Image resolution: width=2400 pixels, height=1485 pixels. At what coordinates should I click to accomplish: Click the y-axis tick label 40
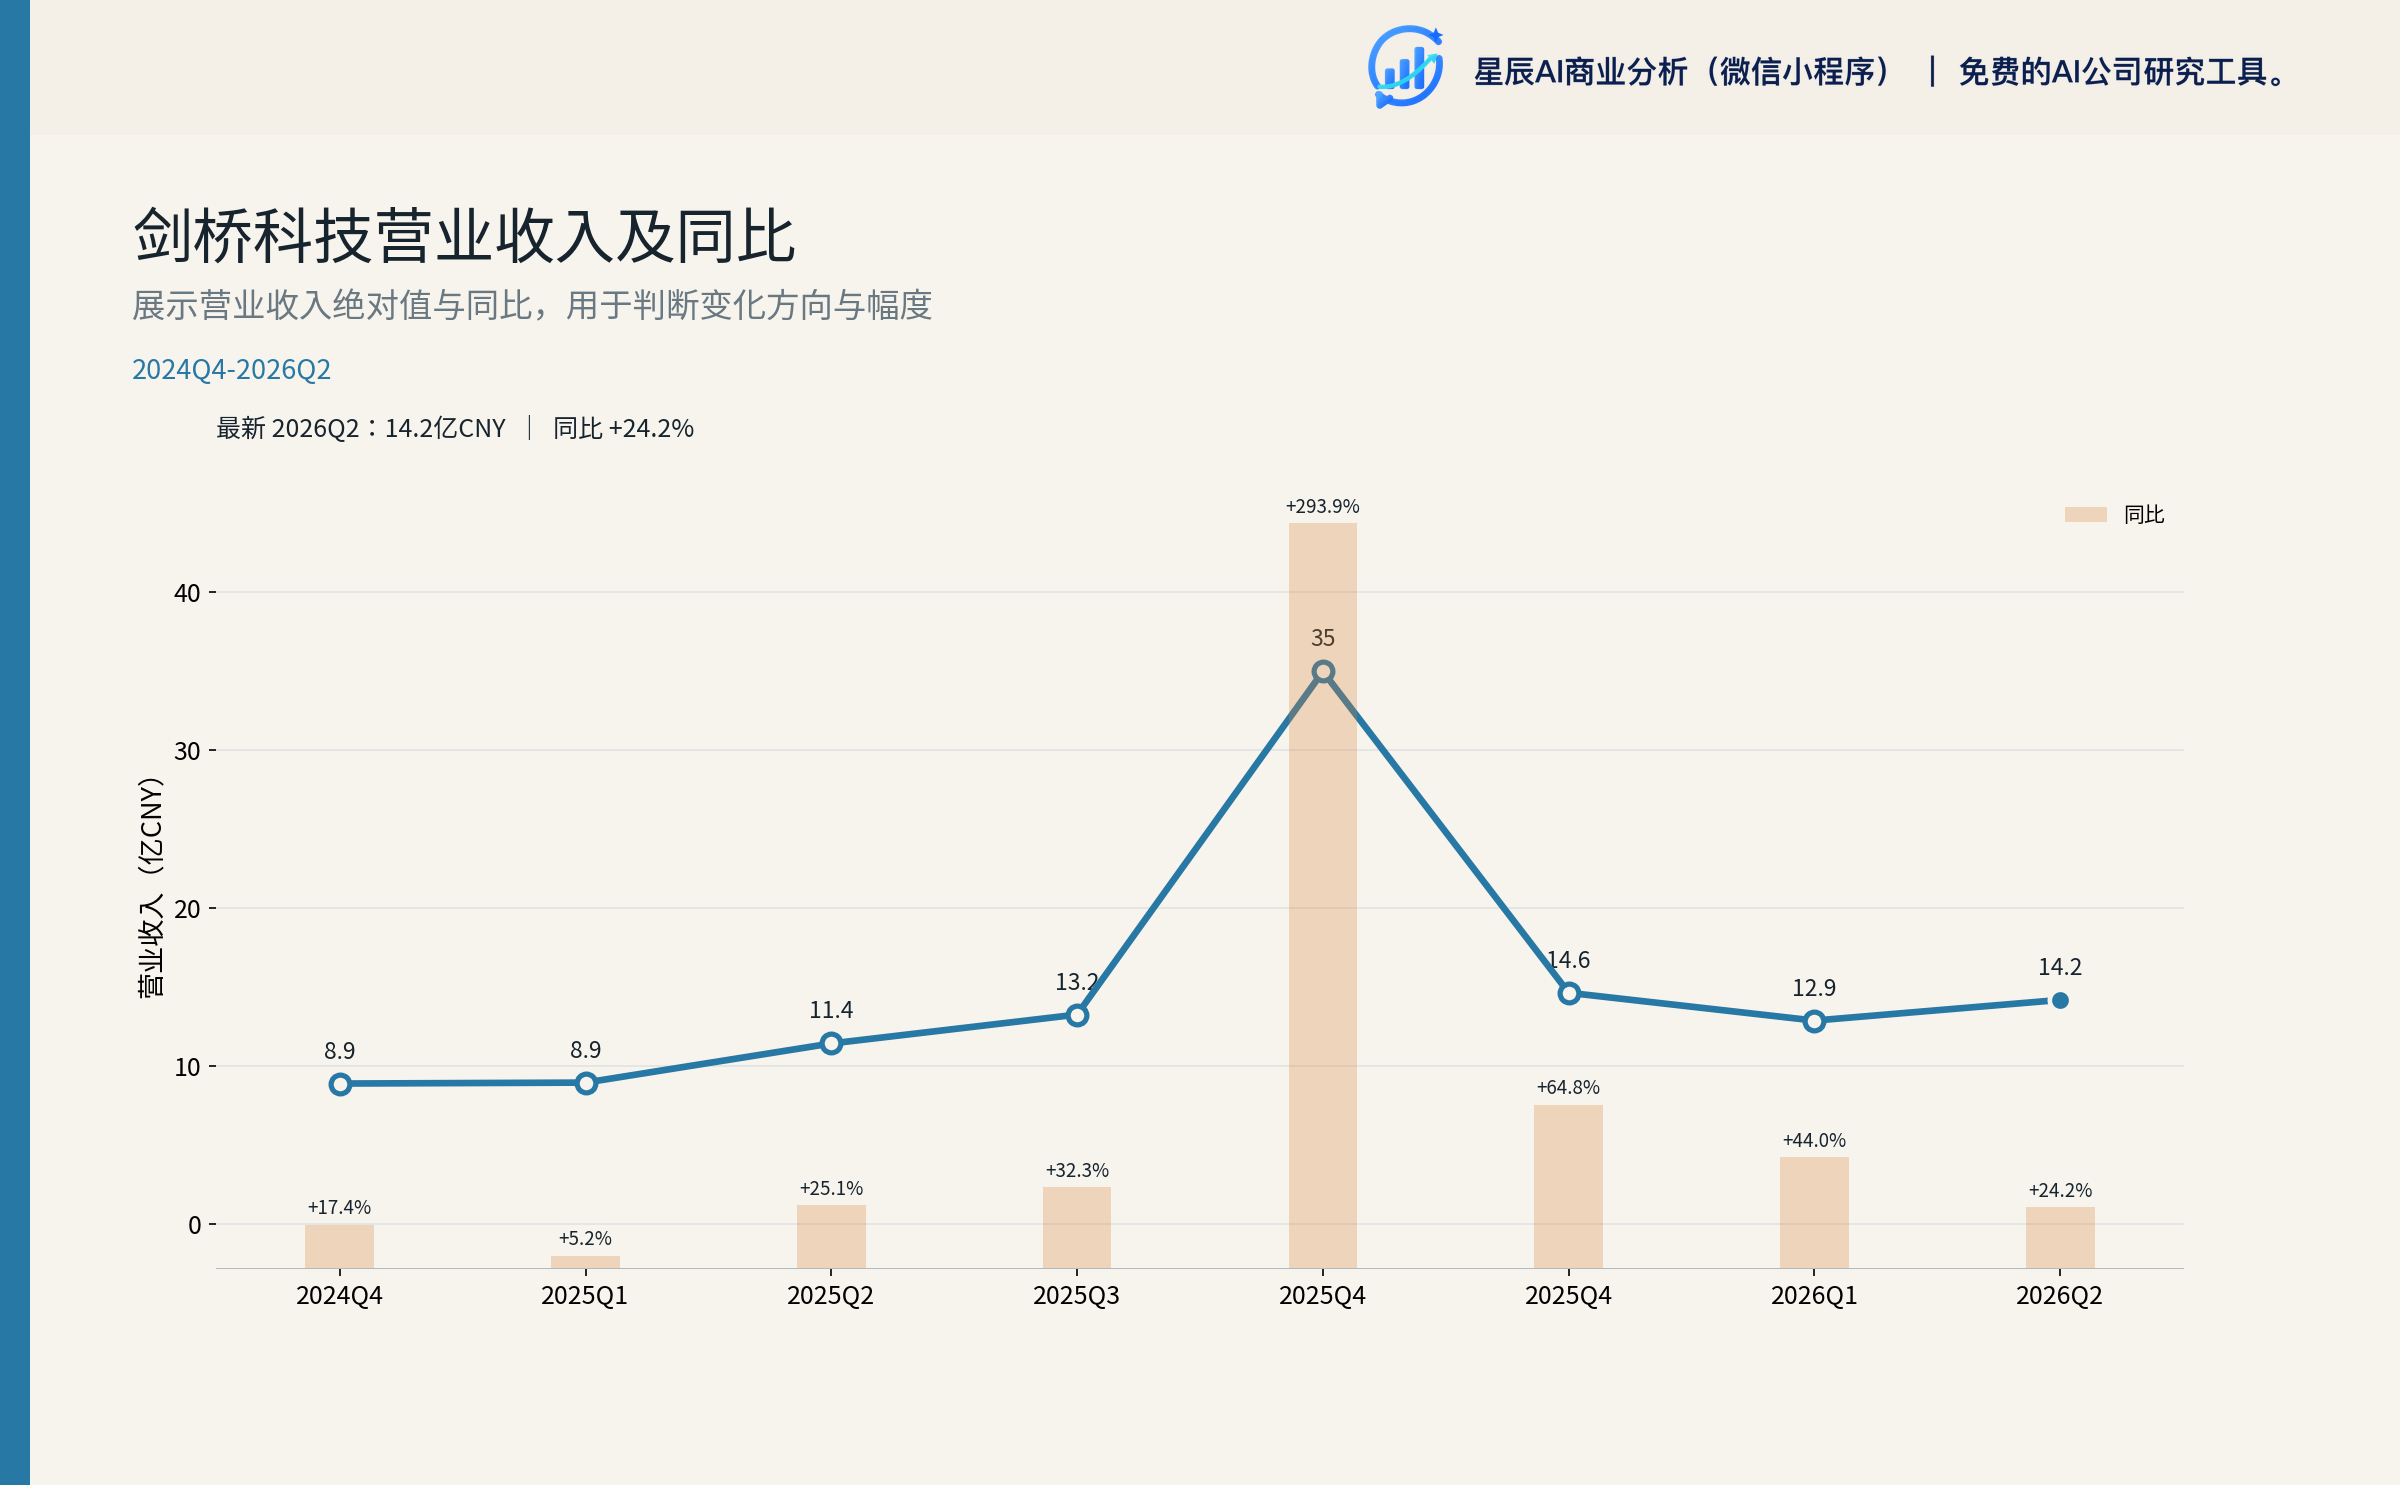point(187,593)
